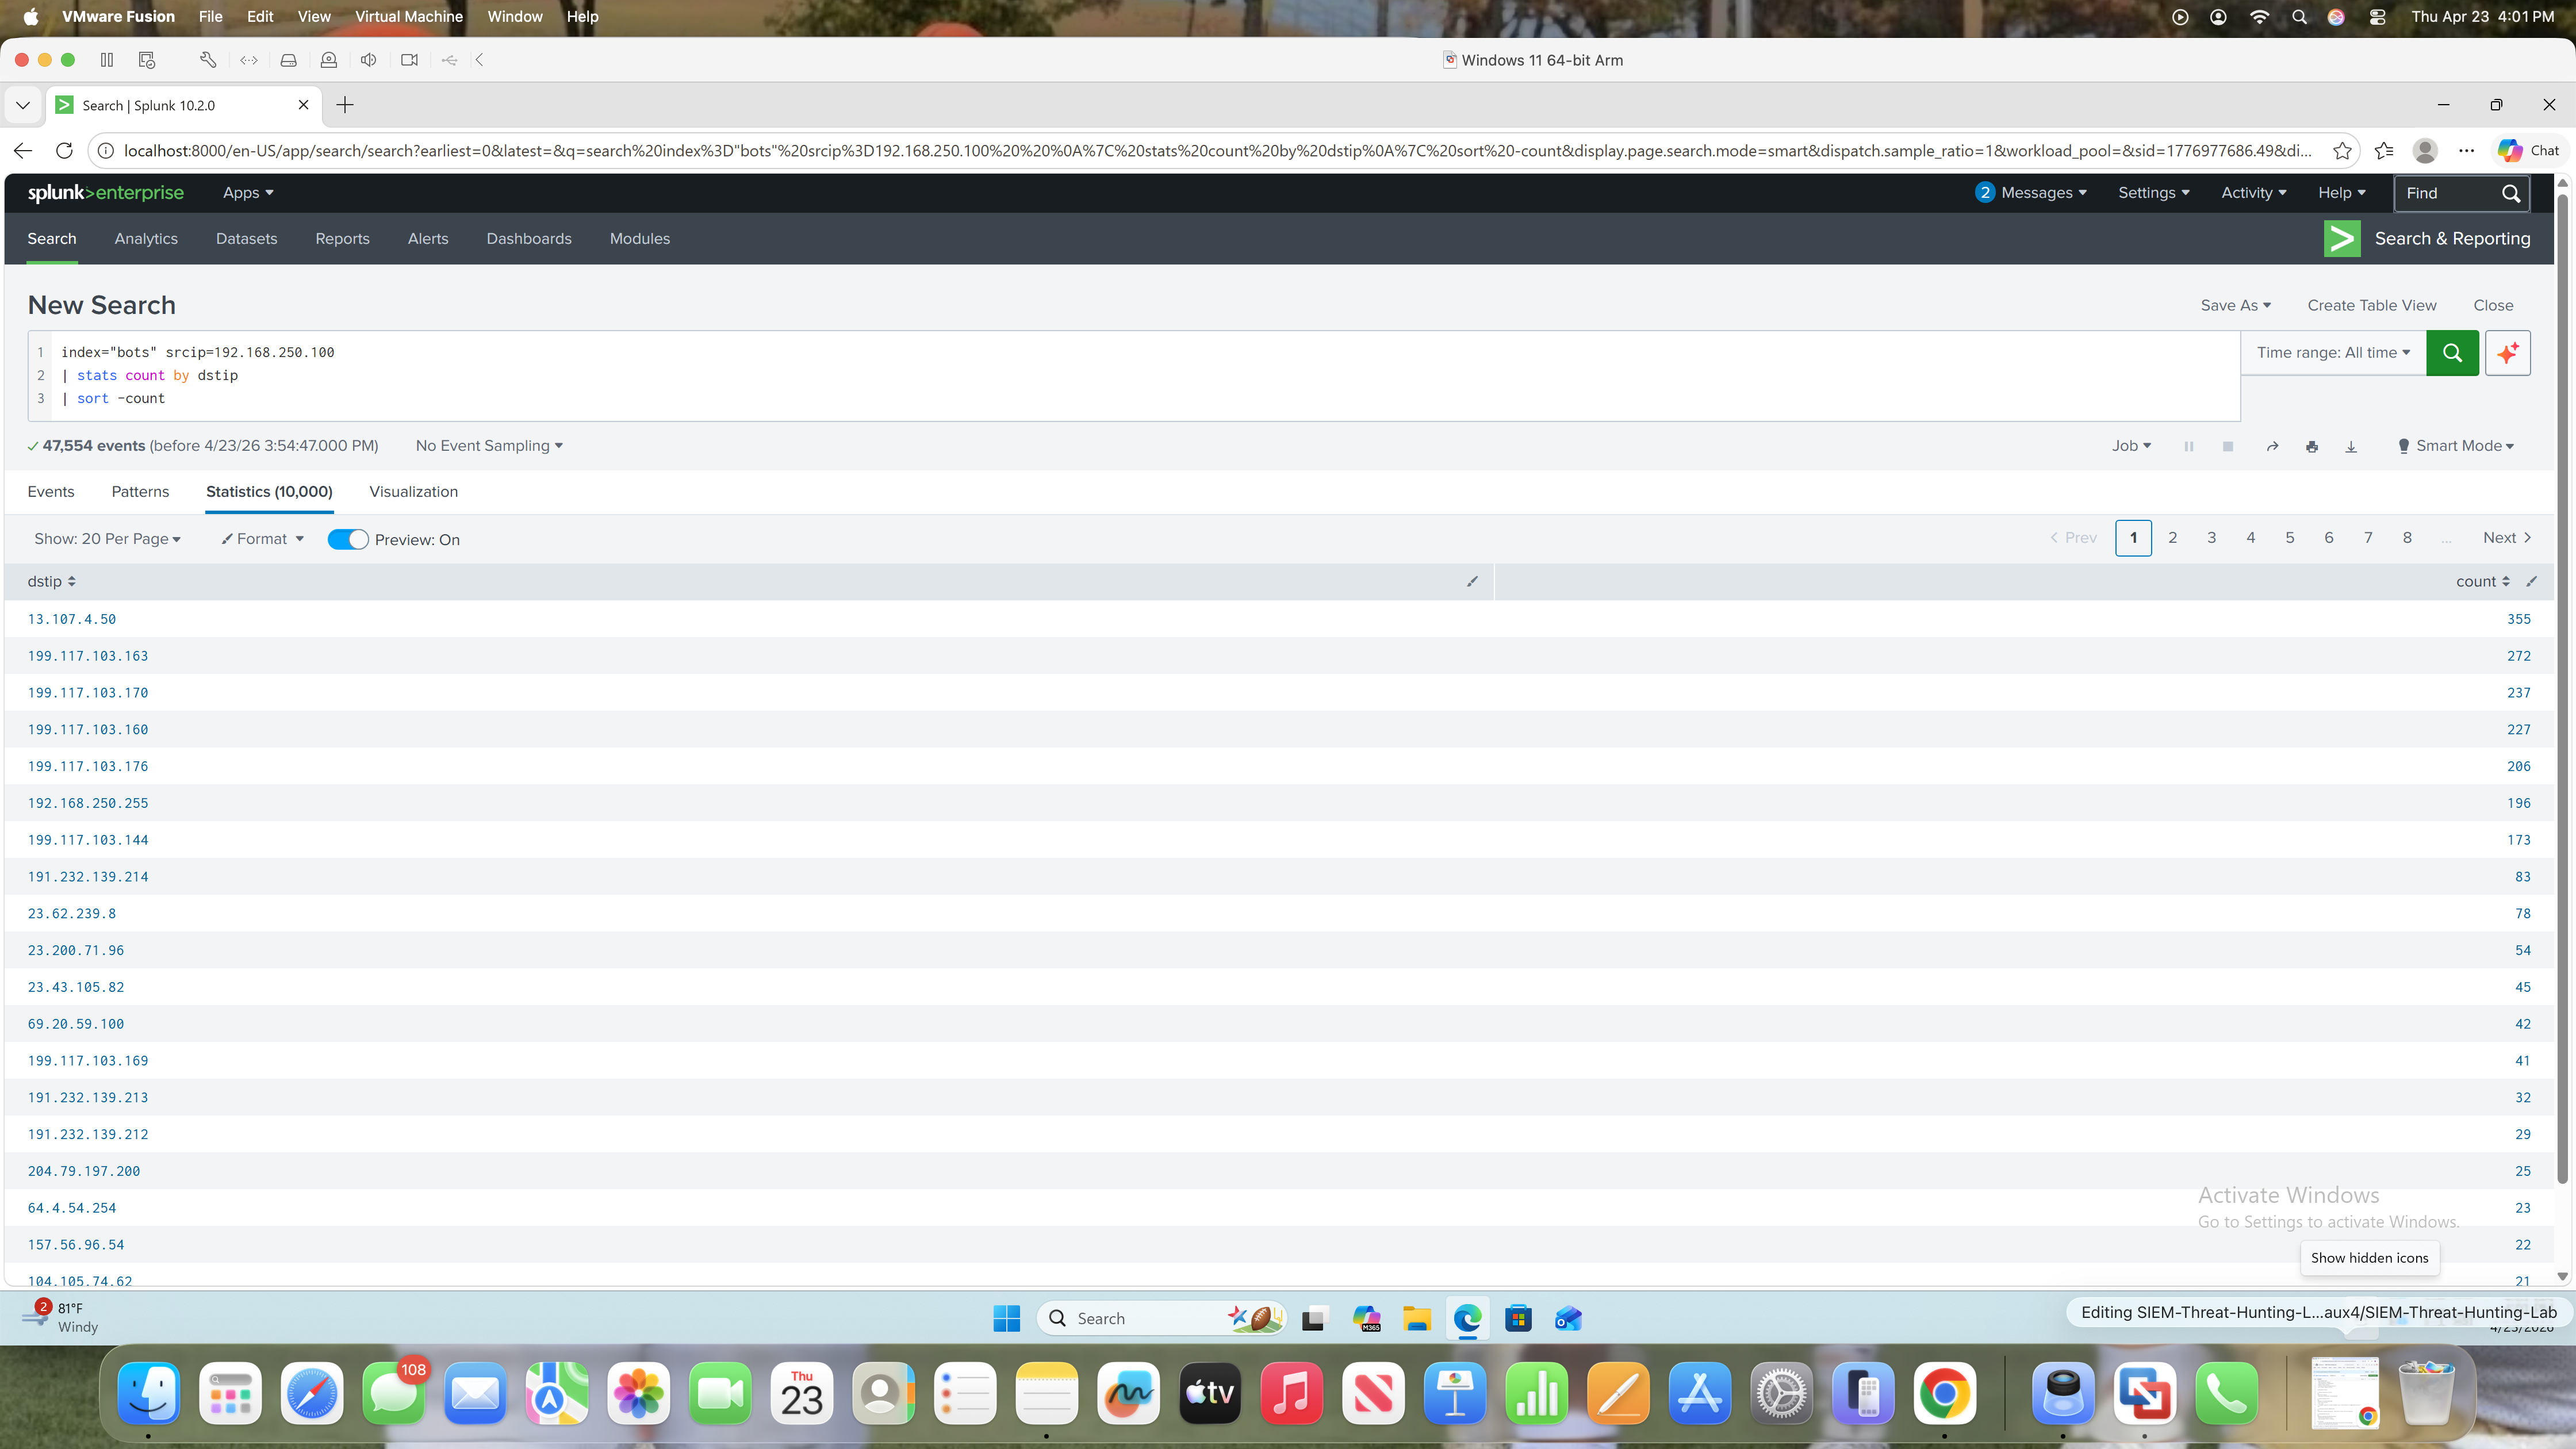The height and width of the screenshot is (1449, 2576).
Task: Go to results page 8
Action: [2407, 538]
